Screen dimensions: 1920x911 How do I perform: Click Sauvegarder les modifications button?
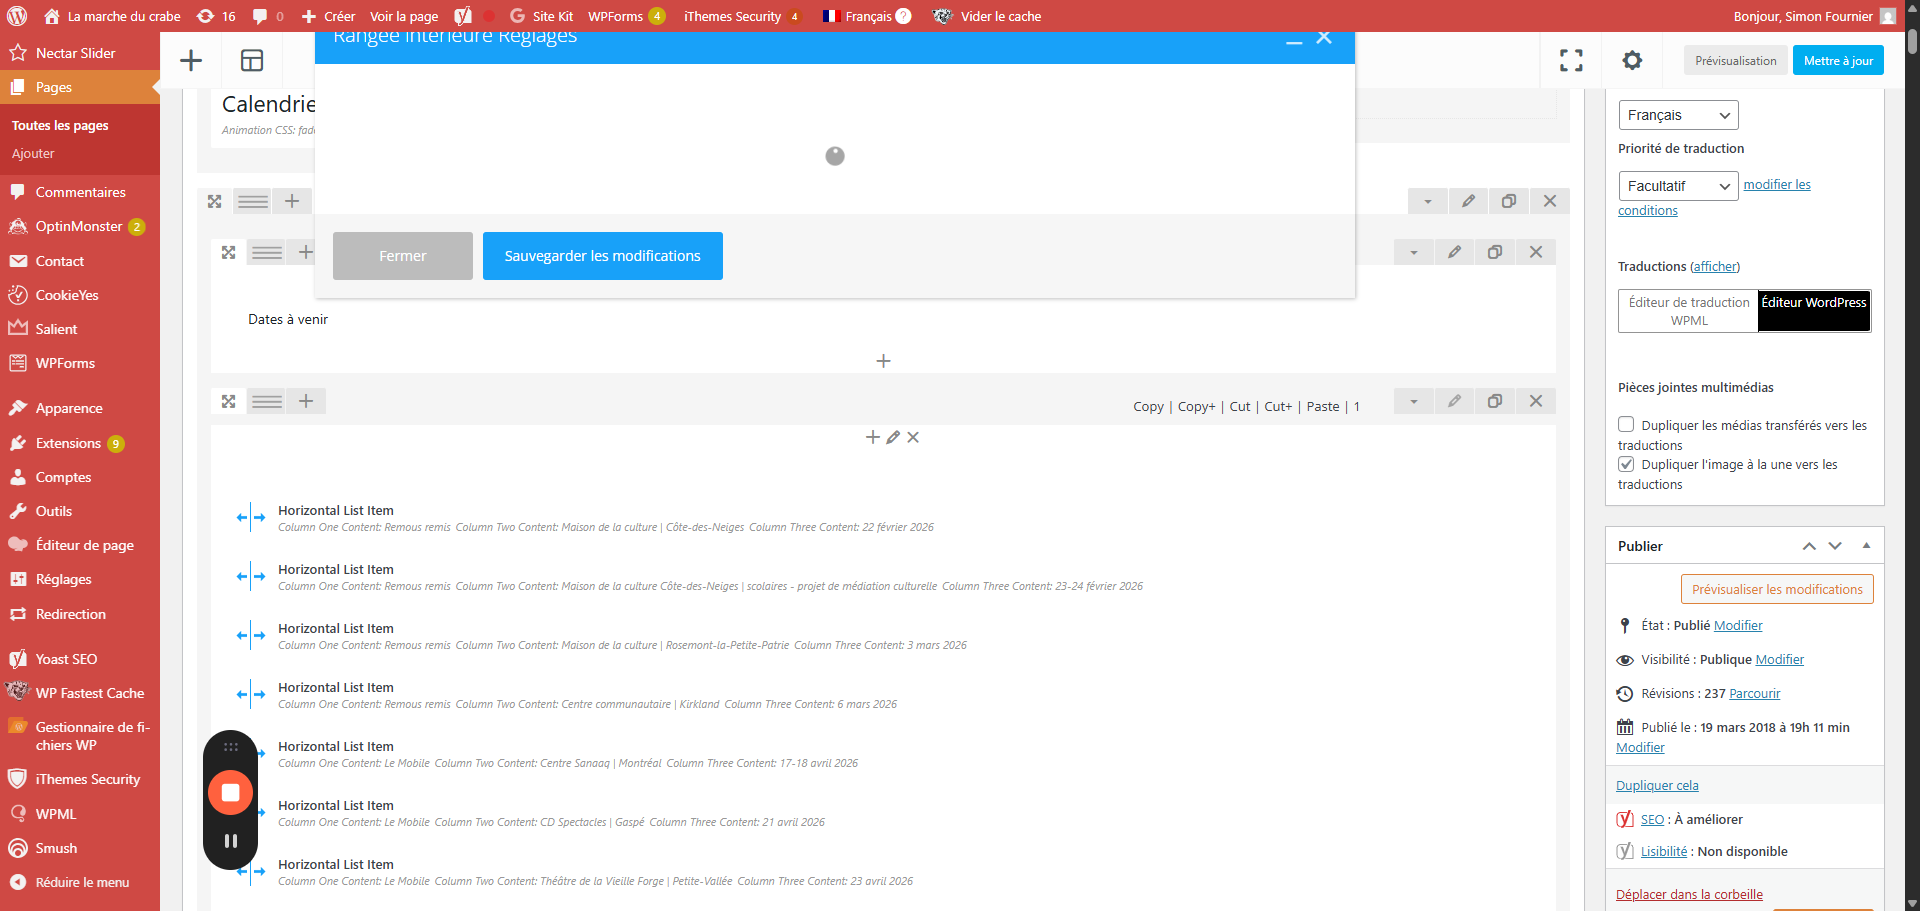pyautogui.click(x=602, y=256)
